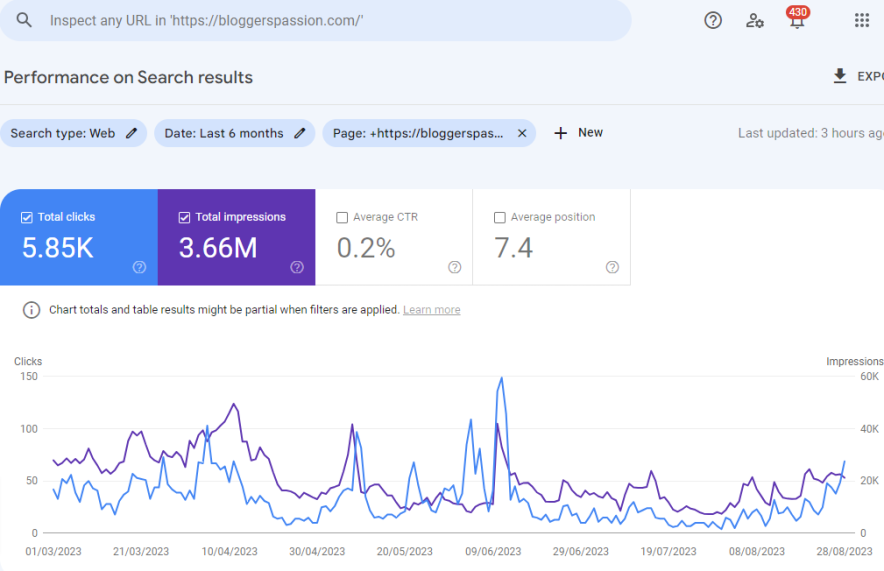Open the help question mark icon
Image resolution: width=884 pixels, height=571 pixels.
pos(713,20)
